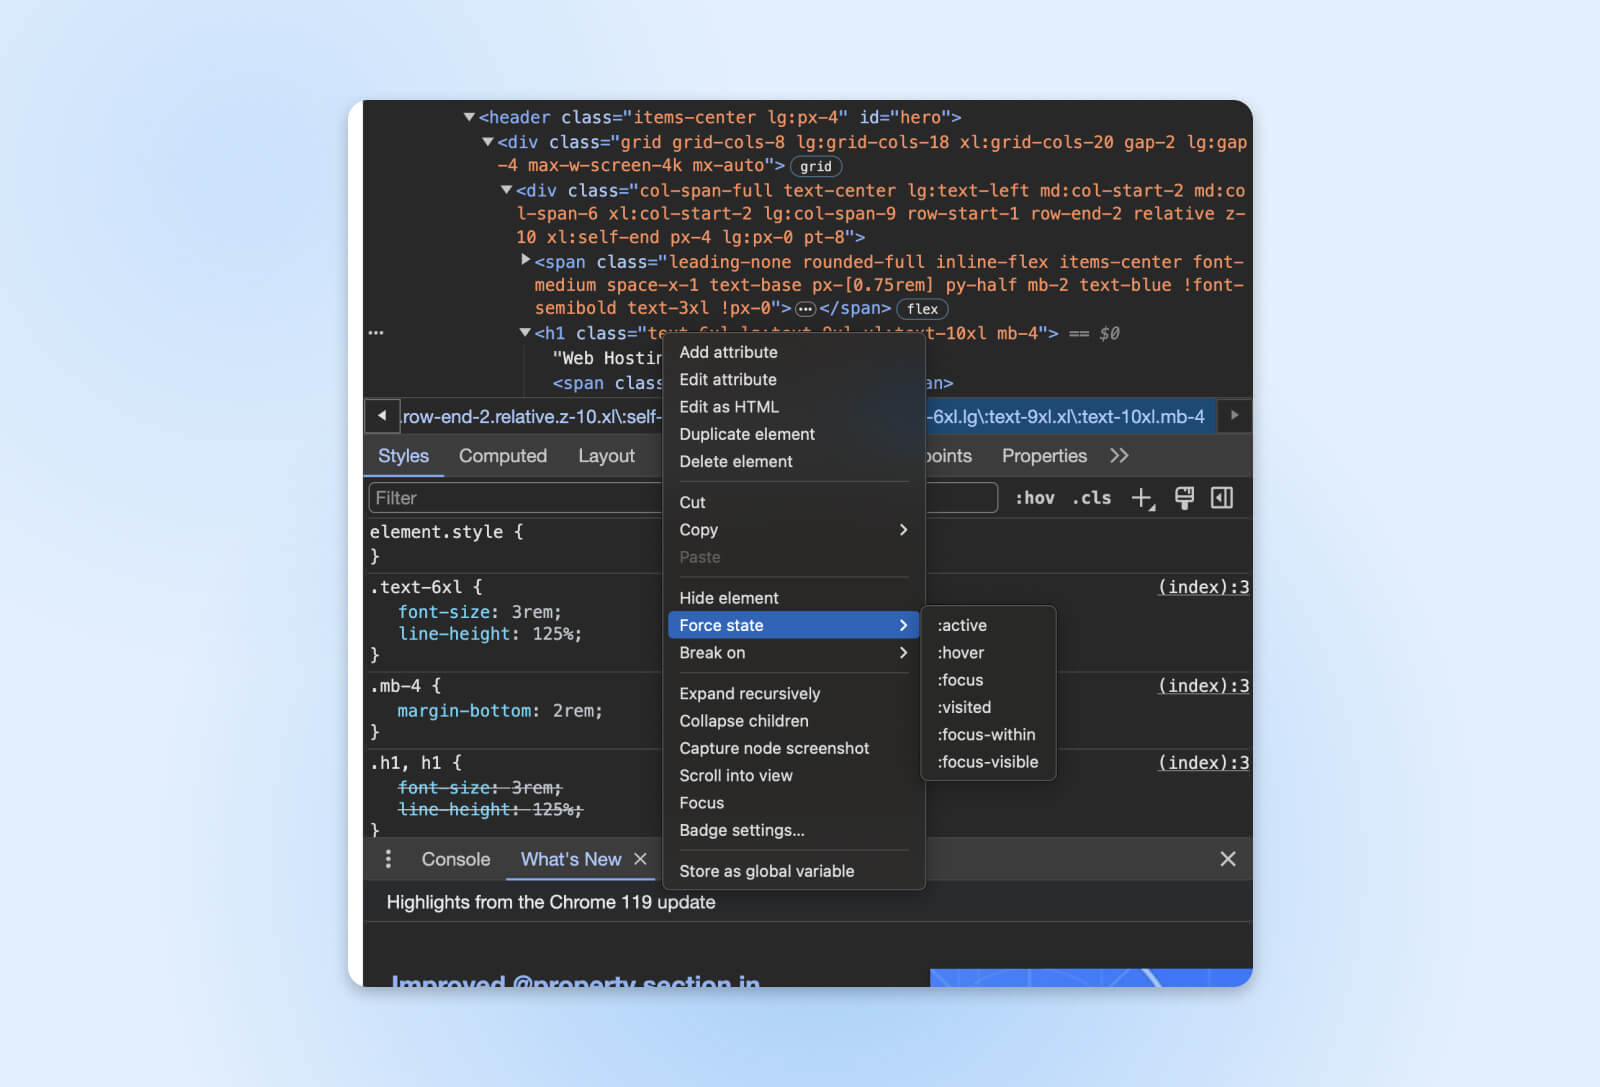Click the ellipsis inside the span element

coord(805,309)
